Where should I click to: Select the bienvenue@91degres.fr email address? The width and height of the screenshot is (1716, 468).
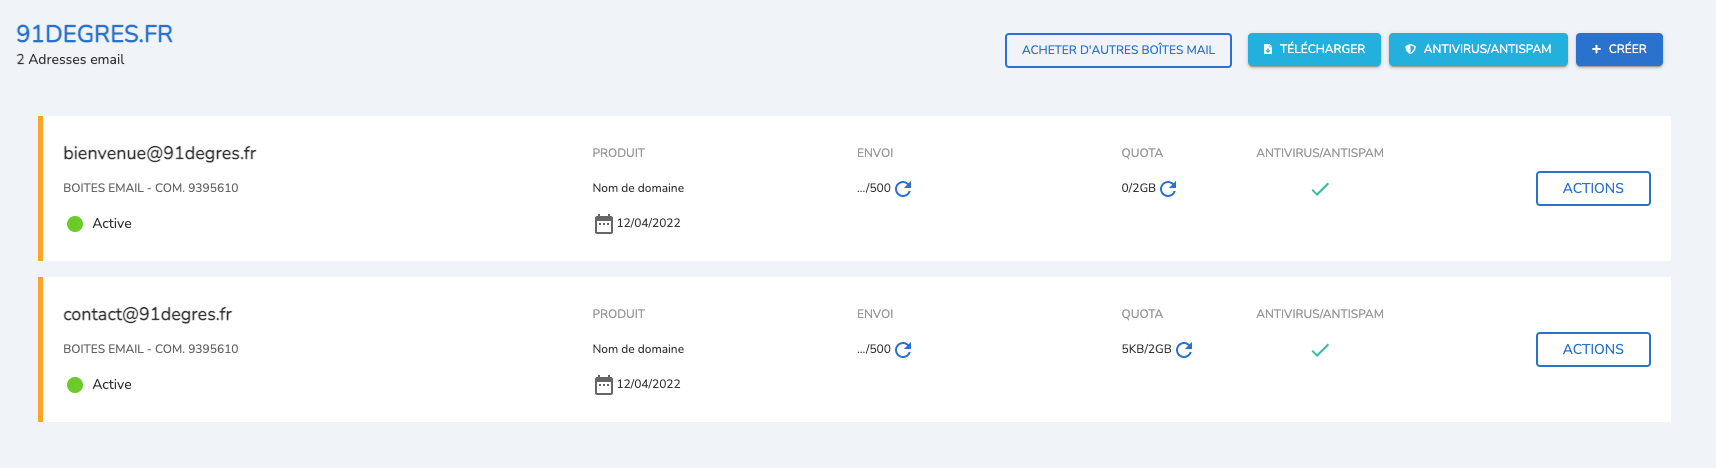[159, 153]
